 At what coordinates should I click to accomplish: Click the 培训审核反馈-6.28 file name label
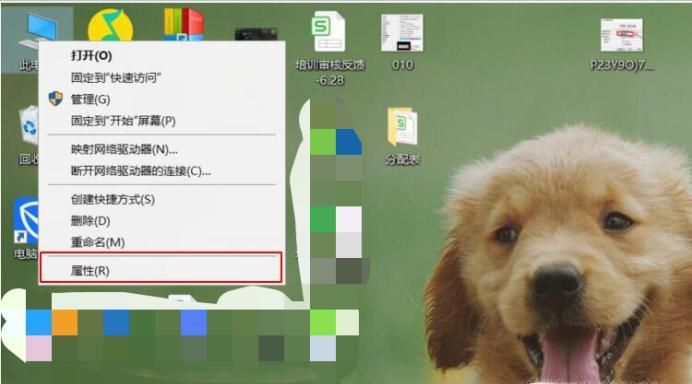[x=330, y=72]
